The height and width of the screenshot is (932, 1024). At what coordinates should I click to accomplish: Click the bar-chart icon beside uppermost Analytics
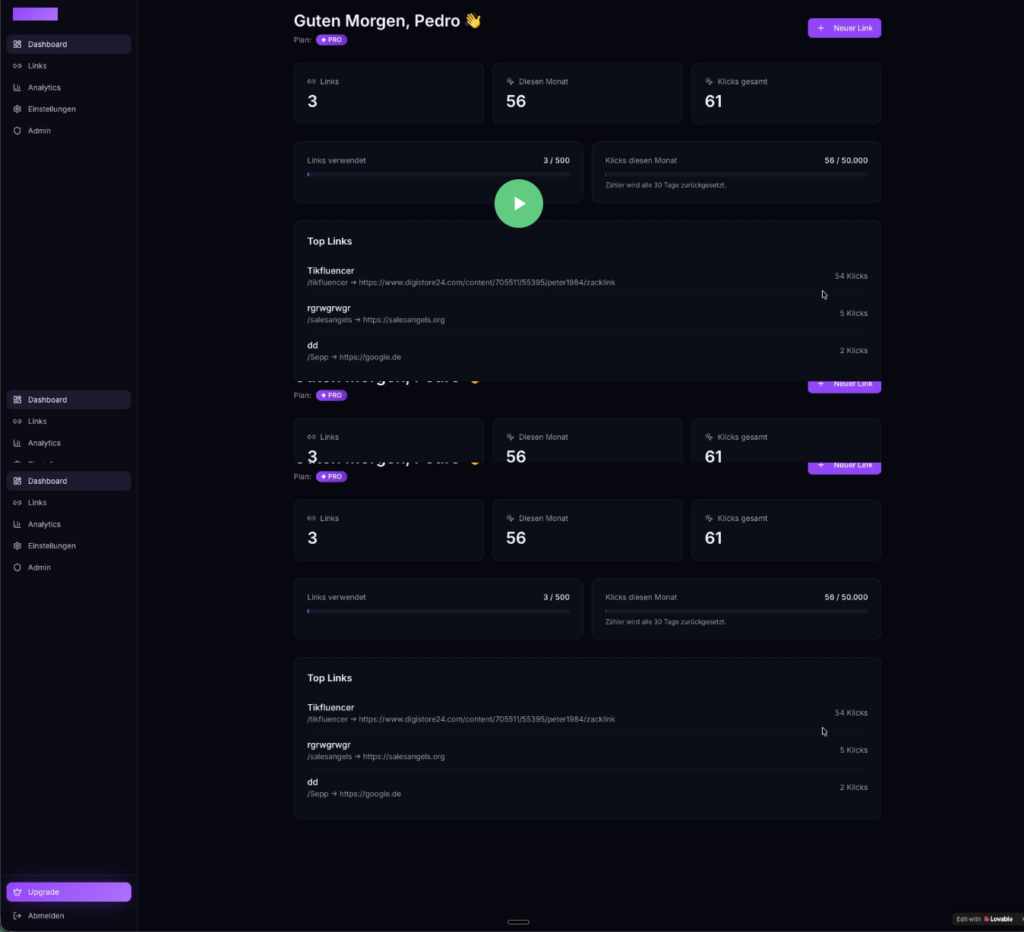coord(18,88)
